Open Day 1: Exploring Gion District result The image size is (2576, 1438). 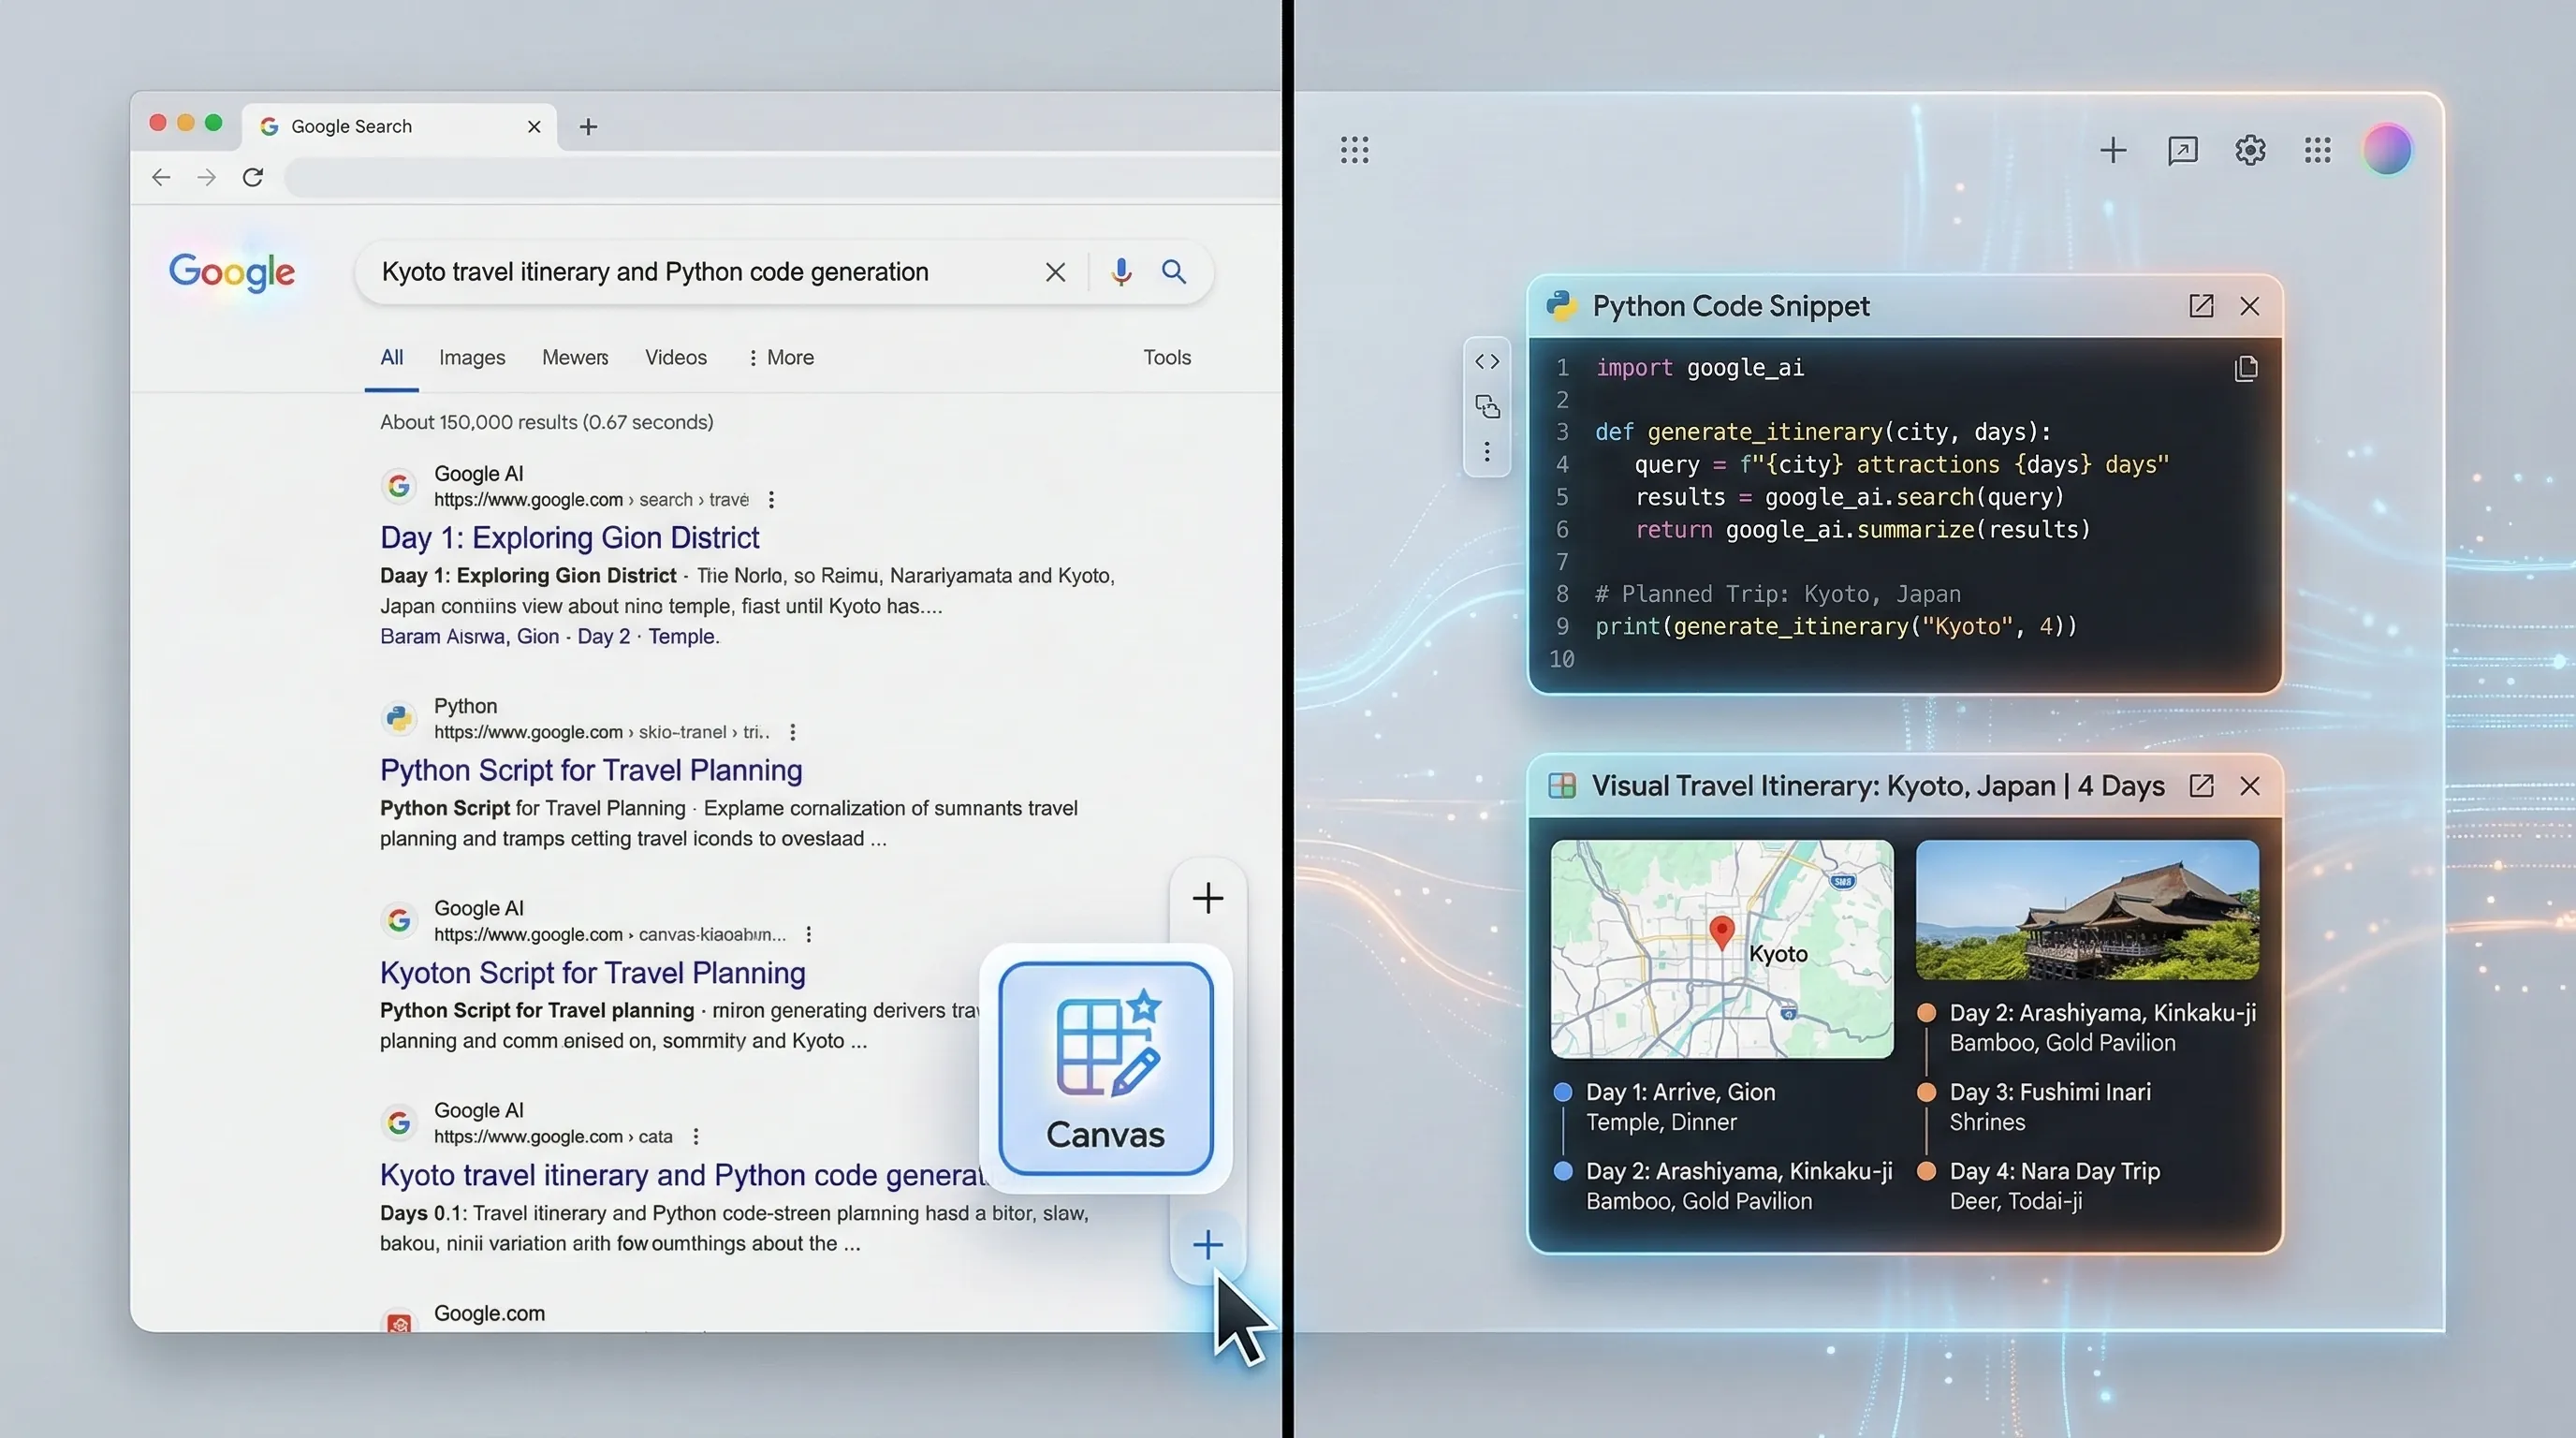[x=569, y=538]
